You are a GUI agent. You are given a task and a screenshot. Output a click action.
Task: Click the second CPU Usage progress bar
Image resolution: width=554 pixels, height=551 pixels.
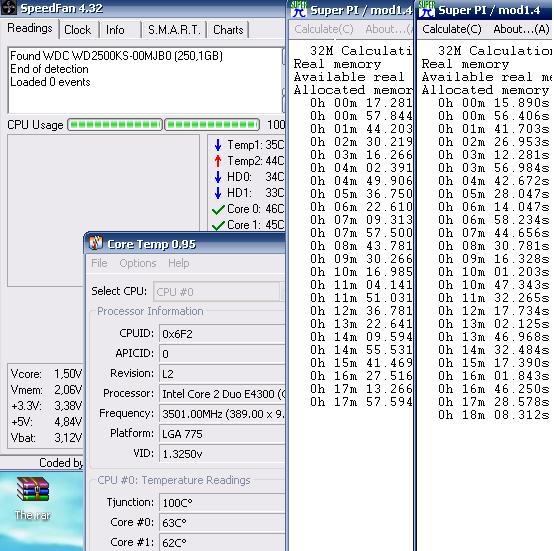(212, 125)
